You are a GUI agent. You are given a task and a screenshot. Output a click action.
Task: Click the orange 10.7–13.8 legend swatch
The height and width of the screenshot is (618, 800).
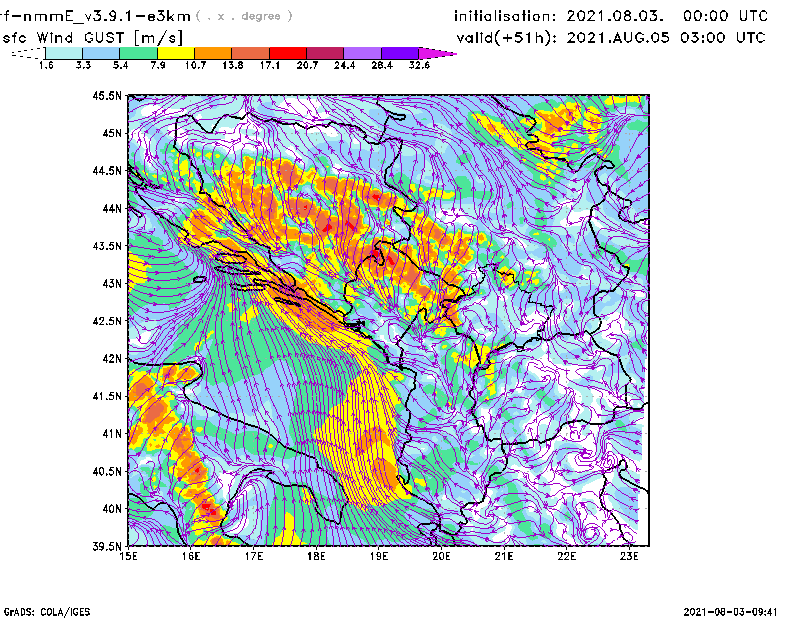coord(213,53)
